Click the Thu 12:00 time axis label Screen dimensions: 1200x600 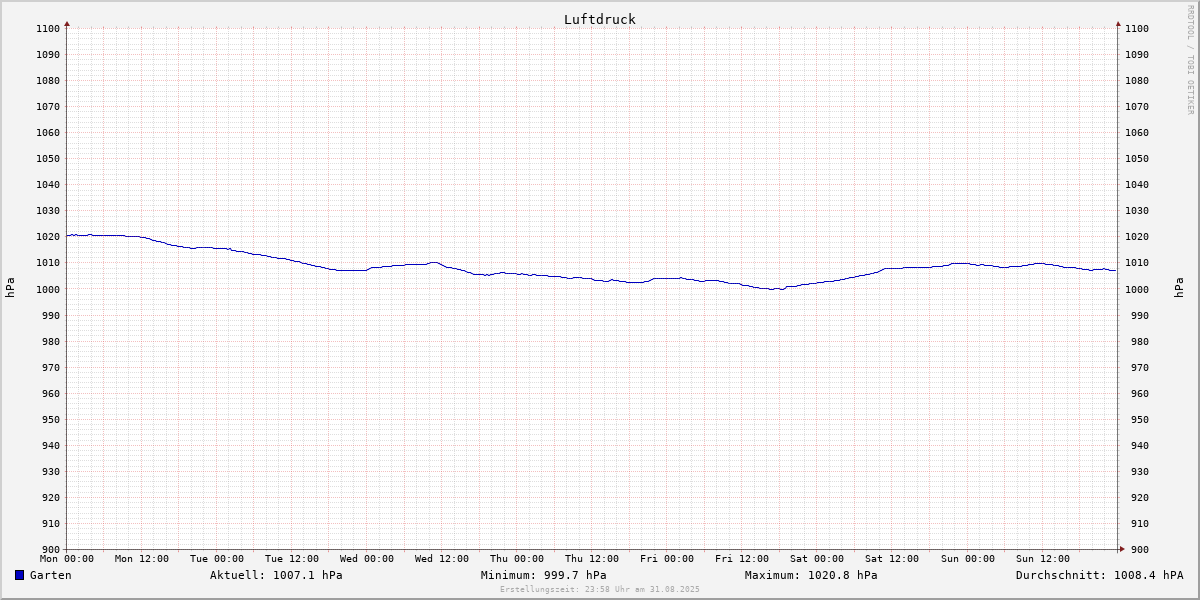click(x=592, y=559)
